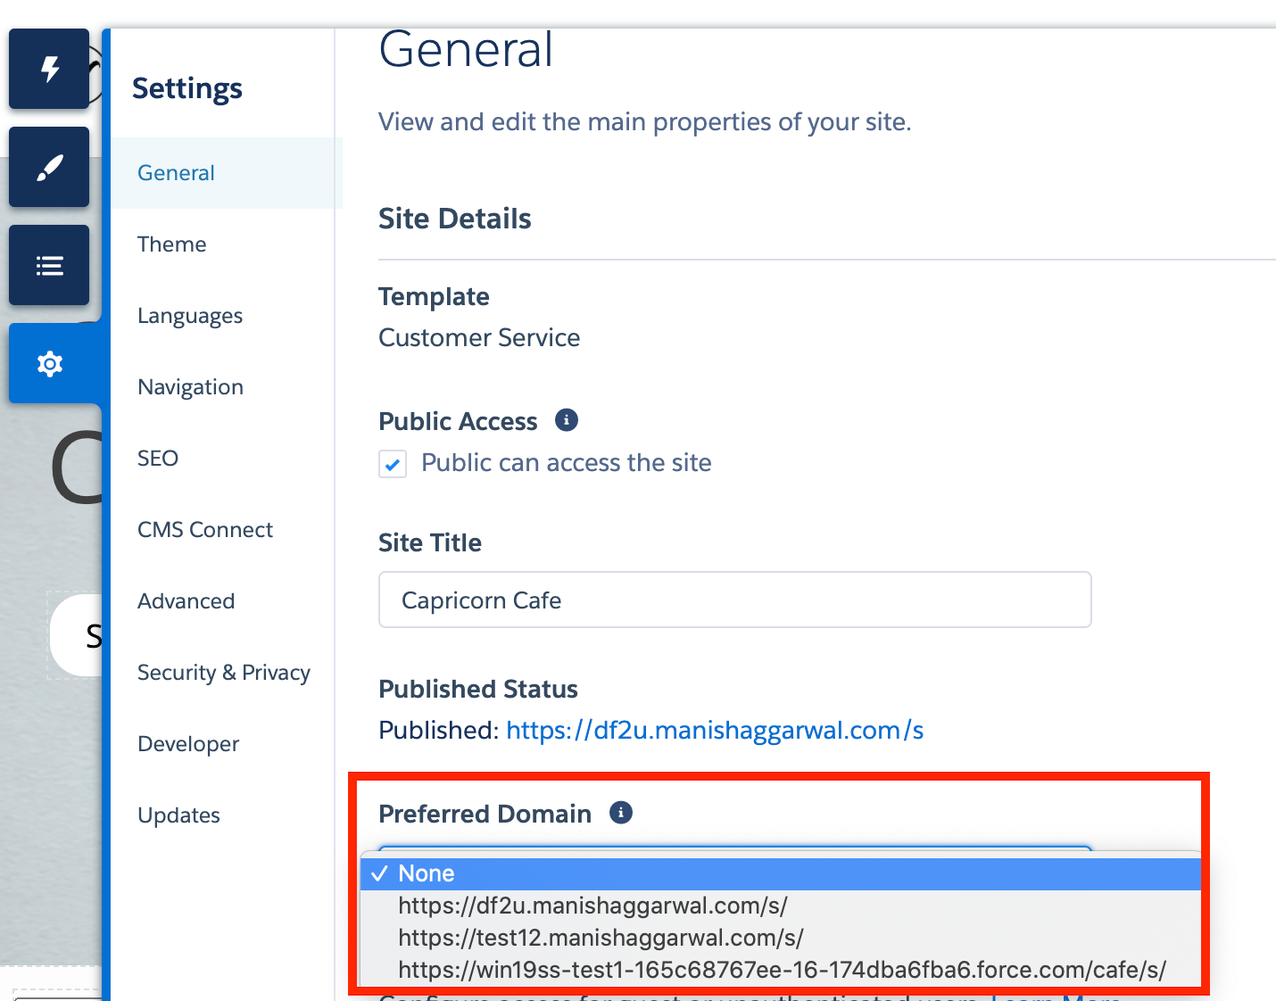The image size is (1276, 1001).
Task: Click the Public Access label
Action: [x=458, y=422]
